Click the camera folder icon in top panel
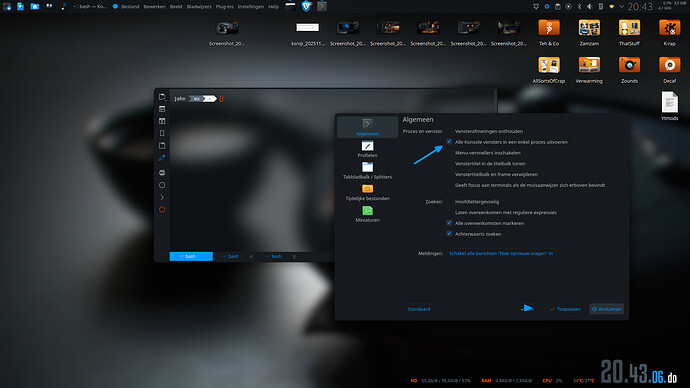Image resolution: width=690 pixels, height=388 pixels. pyautogui.click(x=35, y=6)
